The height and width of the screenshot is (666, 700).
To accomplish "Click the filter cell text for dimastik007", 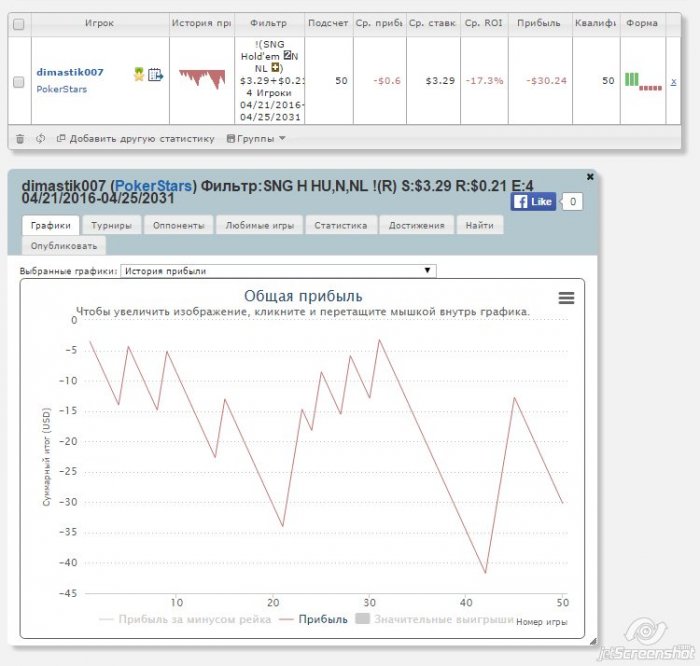I will 270,81.
